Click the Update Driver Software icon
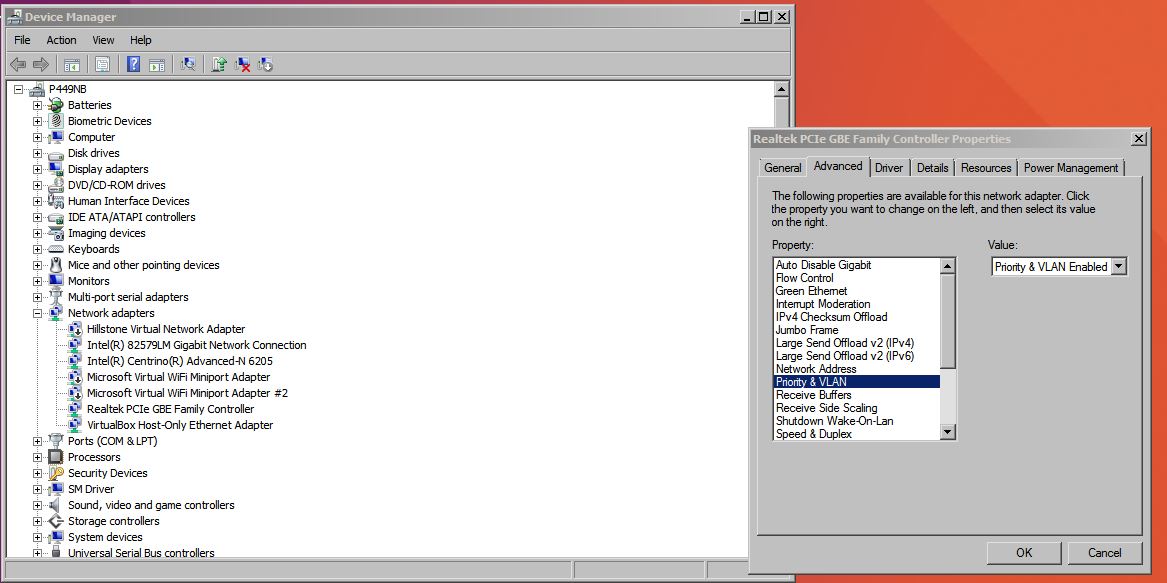1167x583 pixels. tap(219, 65)
